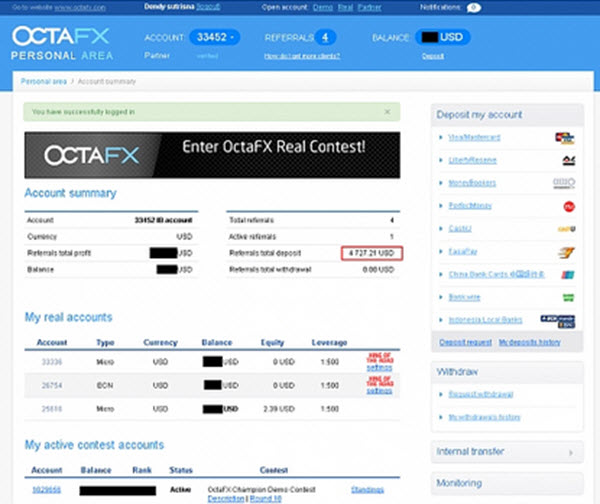Click the Equity column header
This screenshot has width=600, height=504.
point(272,342)
